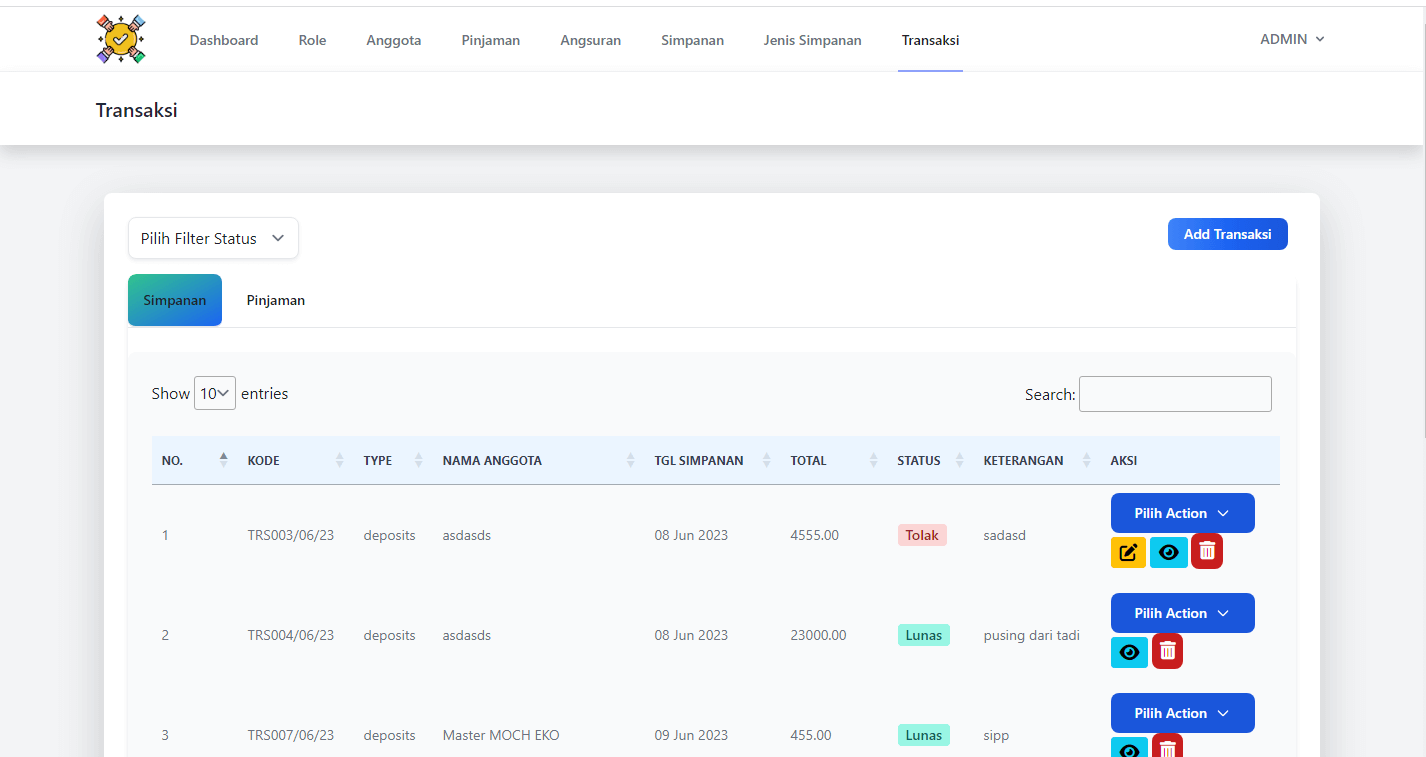The image size is (1426, 757).
Task: Open the Anggota page
Action: point(394,40)
